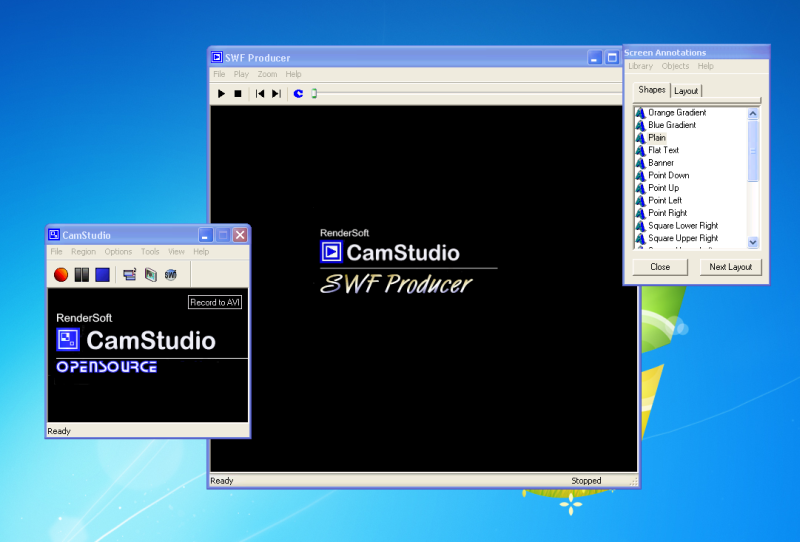Screen dimensions: 800x542
Task: Select Point Down shape
Action: click(668, 175)
